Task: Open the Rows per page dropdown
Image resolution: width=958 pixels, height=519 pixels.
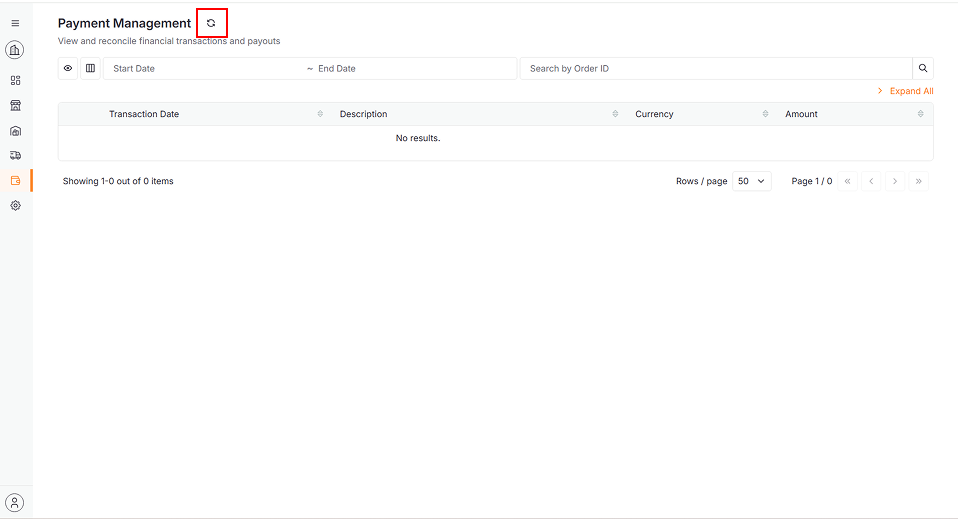Action: [x=752, y=181]
